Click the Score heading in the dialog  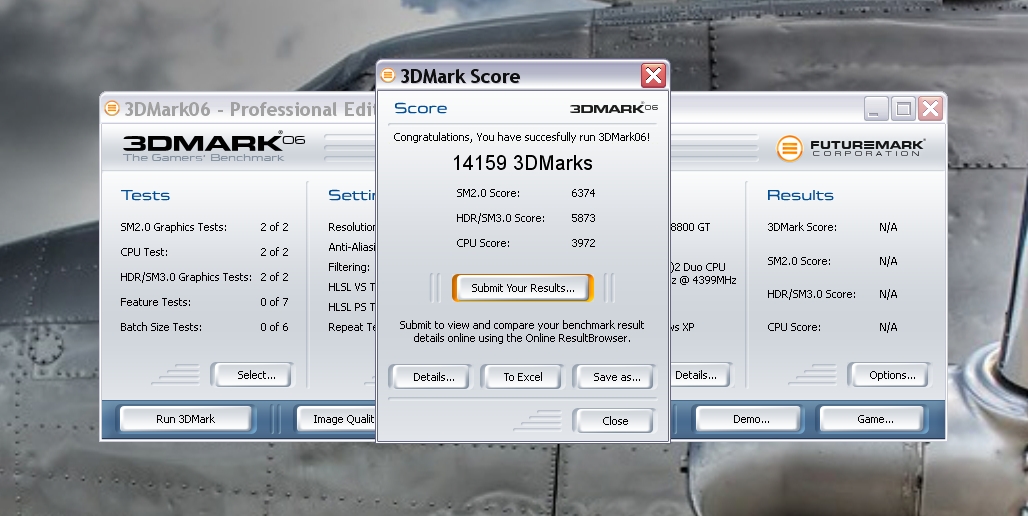420,108
